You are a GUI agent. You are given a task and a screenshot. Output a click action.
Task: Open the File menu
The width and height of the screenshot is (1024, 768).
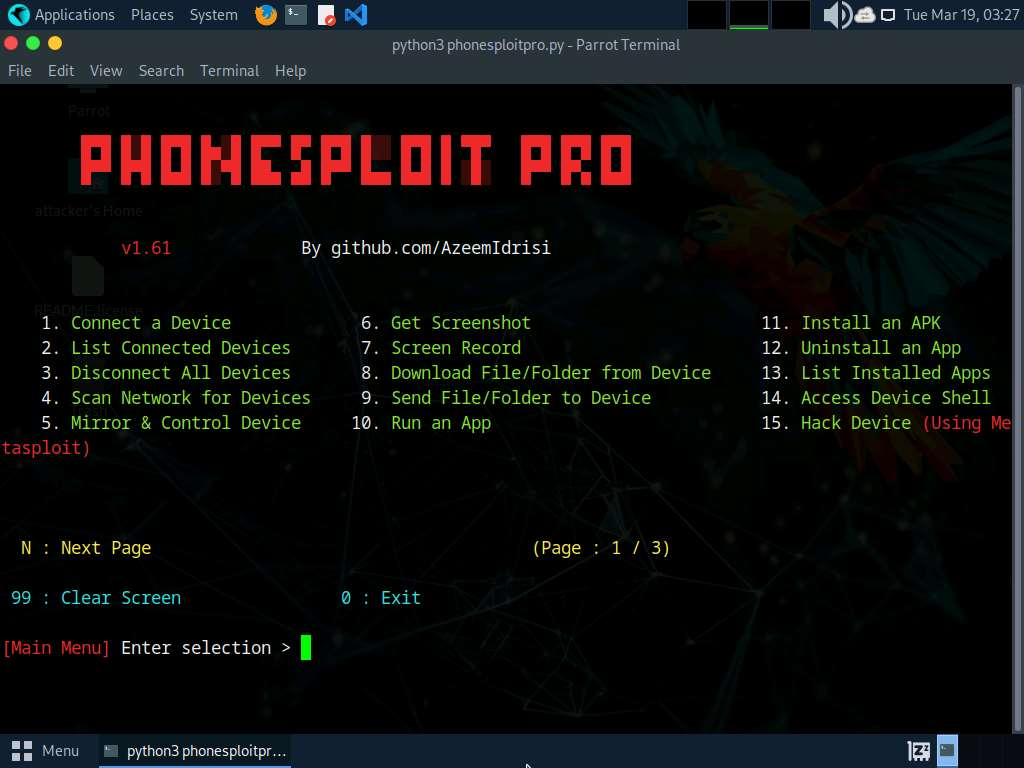(20, 71)
